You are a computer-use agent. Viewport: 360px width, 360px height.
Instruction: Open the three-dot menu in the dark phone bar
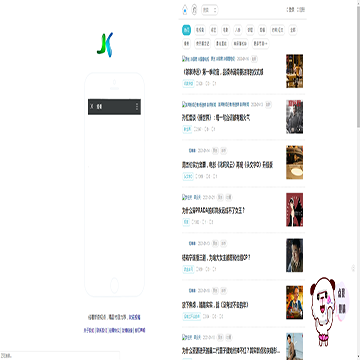point(137,107)
